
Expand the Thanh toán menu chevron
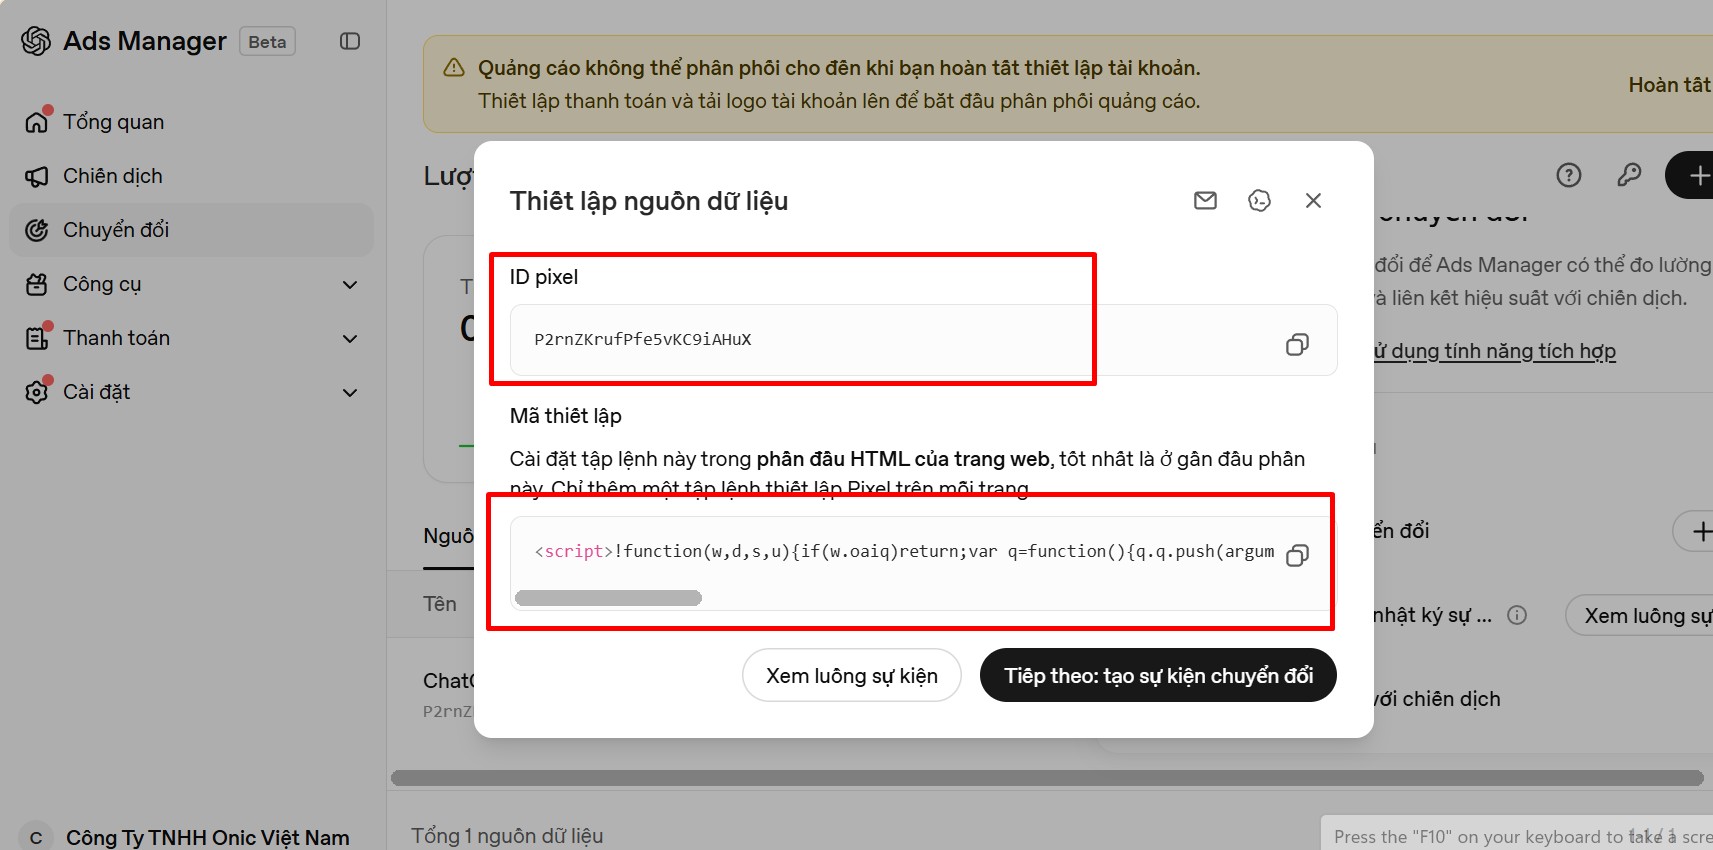(350, 338)
